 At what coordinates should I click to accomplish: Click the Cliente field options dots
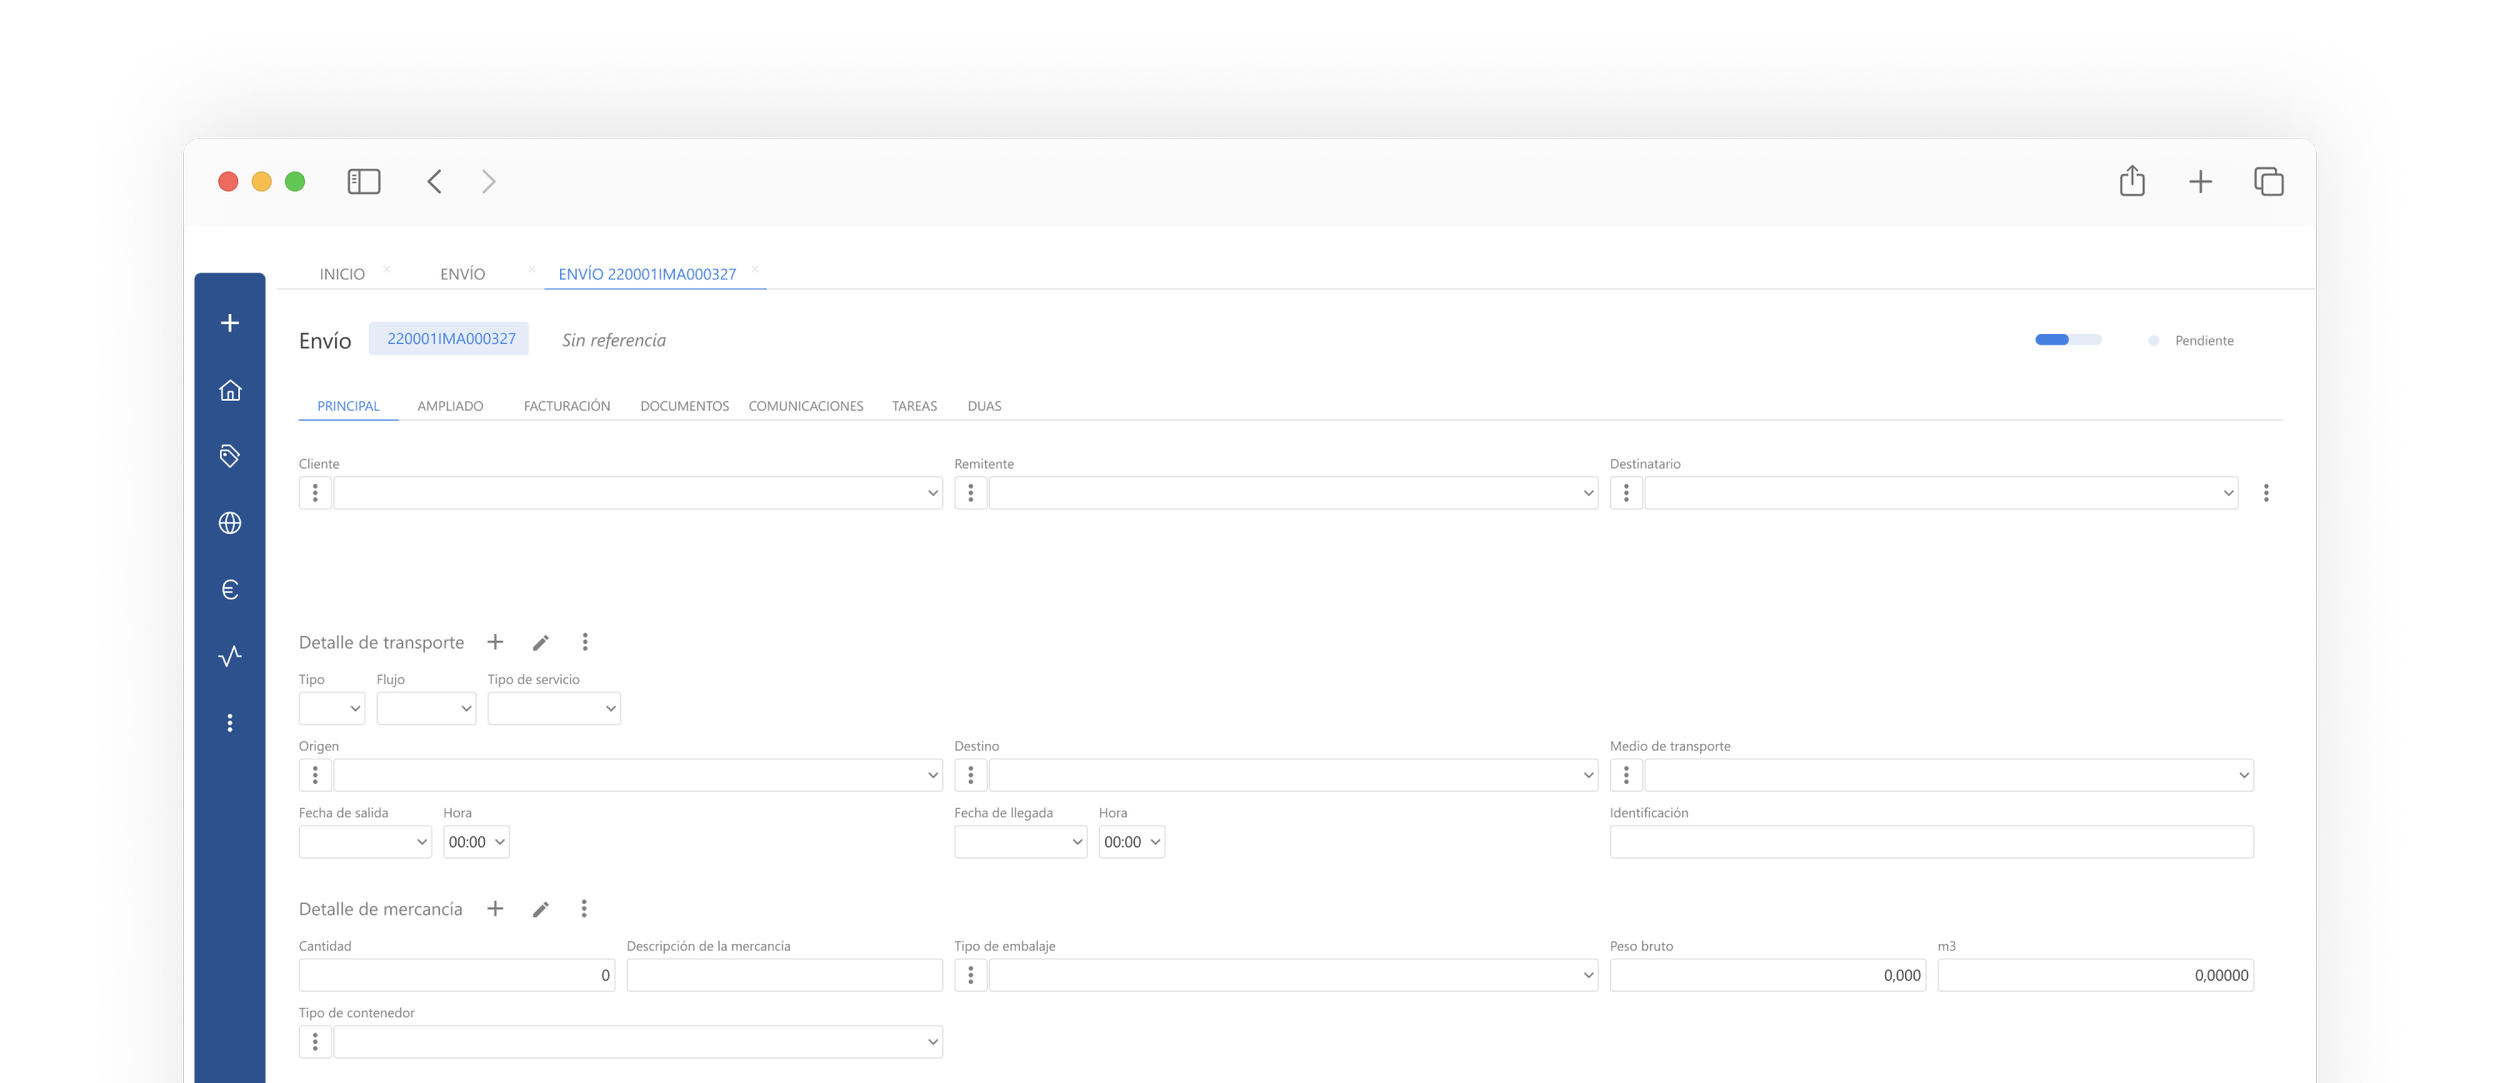[315, 493]
